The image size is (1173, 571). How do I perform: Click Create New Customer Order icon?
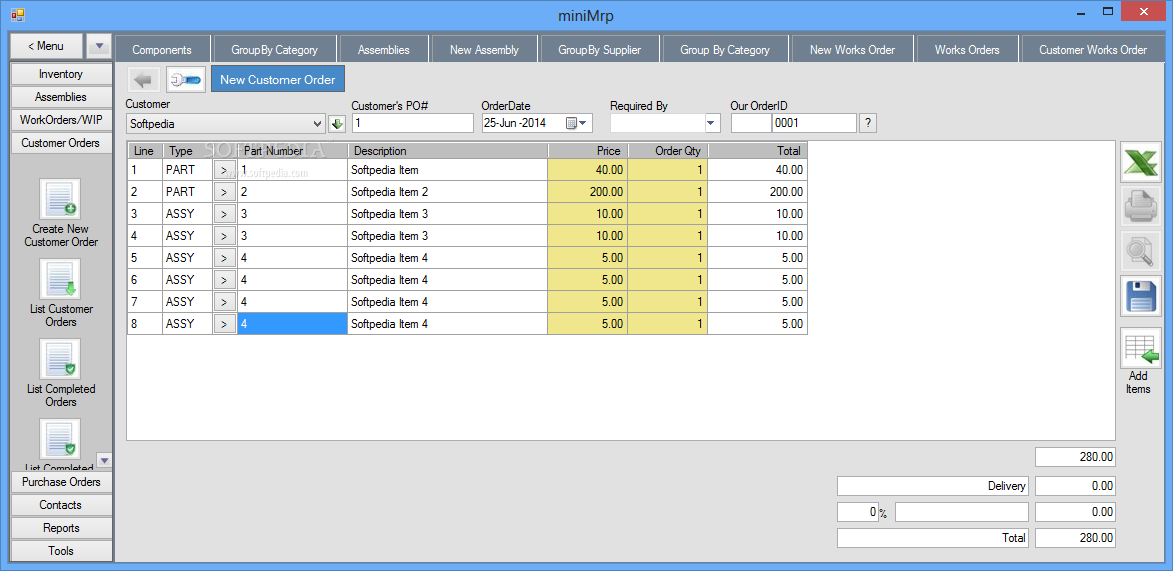click(x=60, y=199)
